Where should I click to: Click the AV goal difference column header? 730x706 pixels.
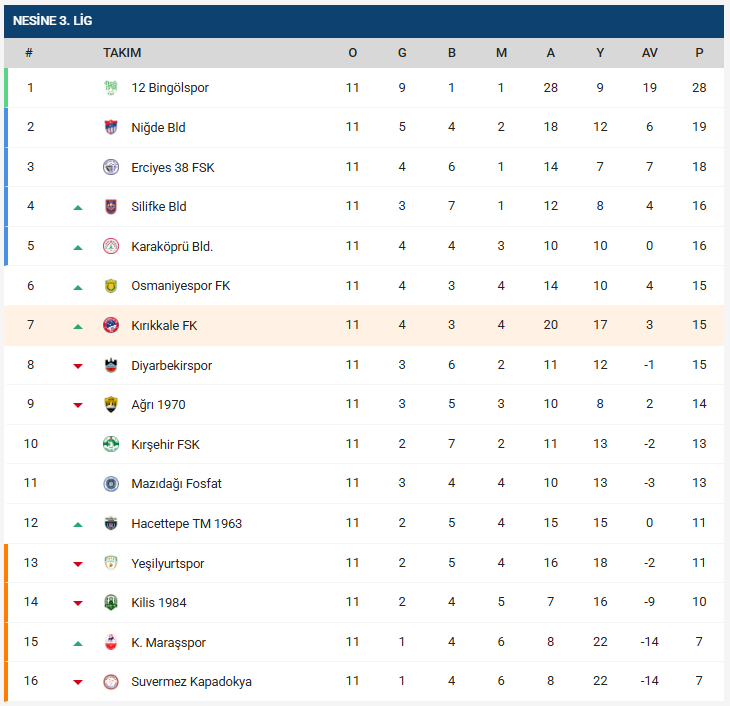point(650,53)
